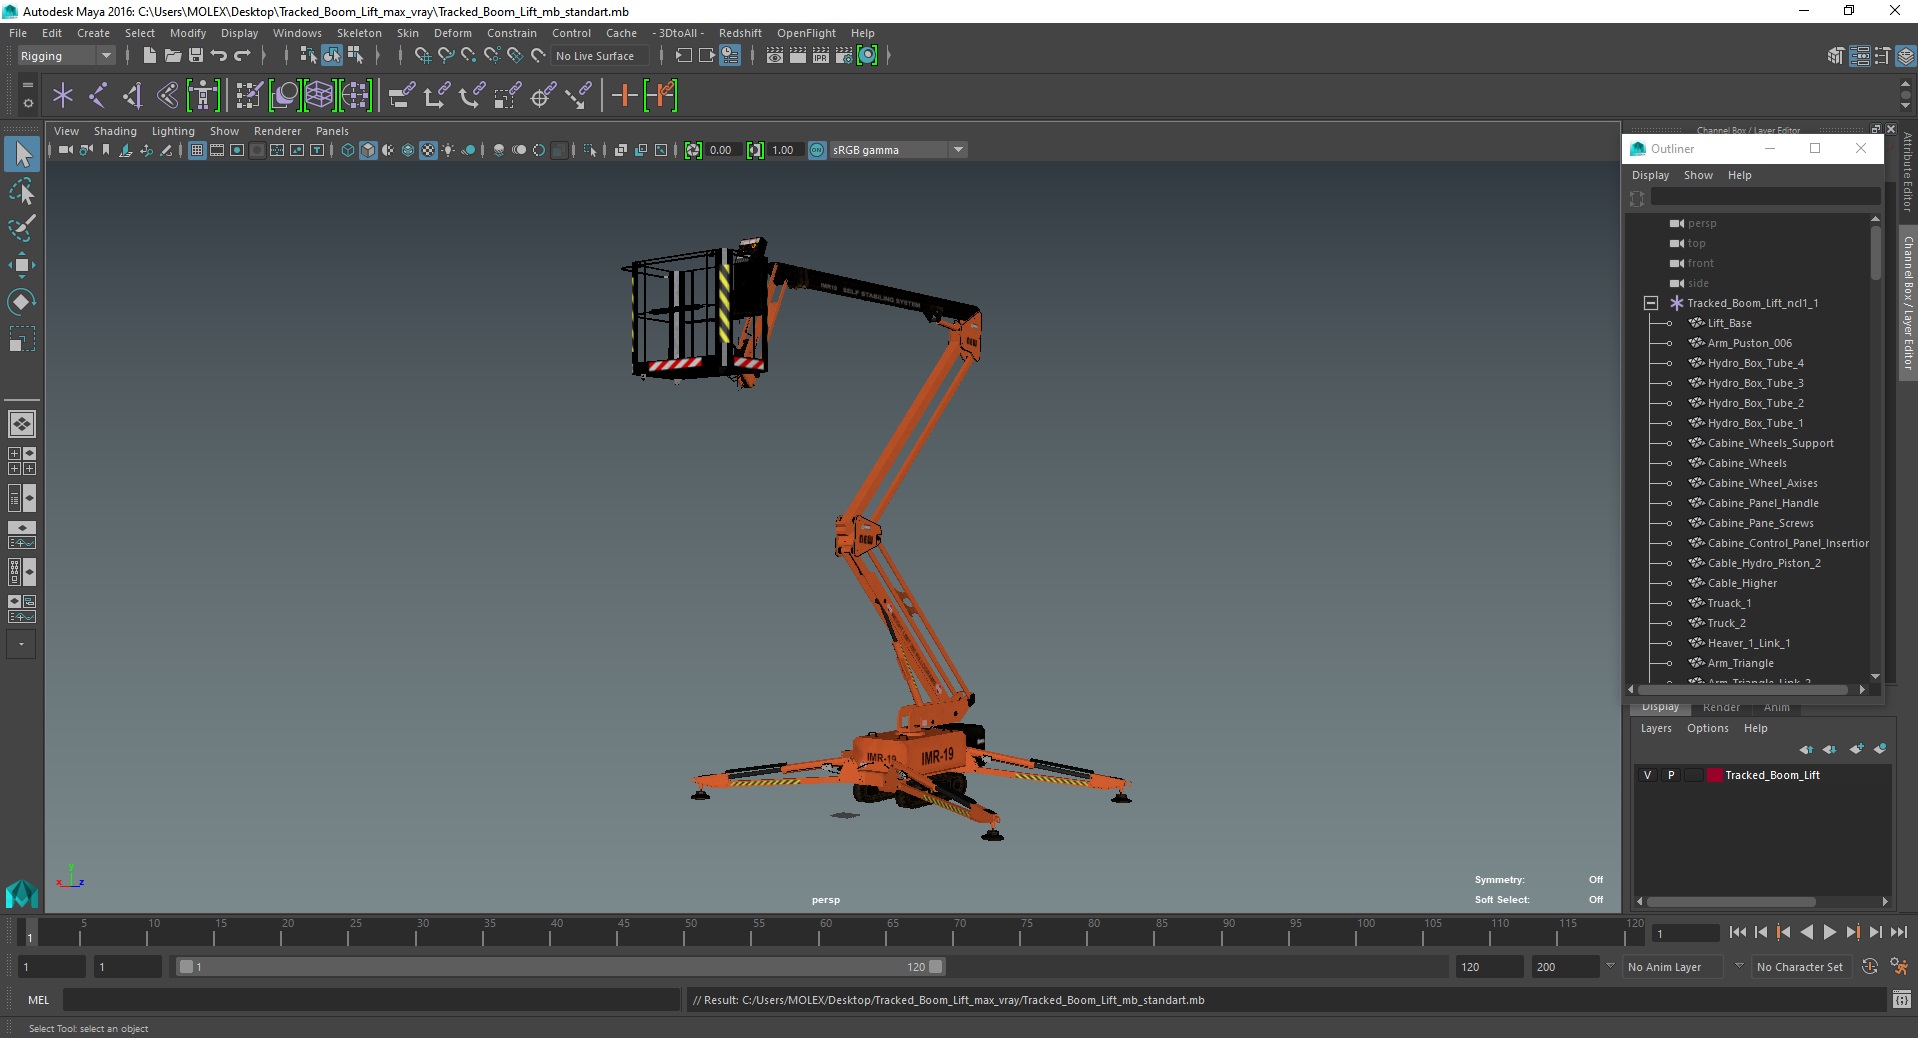1918x1038 pixels.
Task: Select the arrow Select Tool in toolbox
Action: [22, 154]
